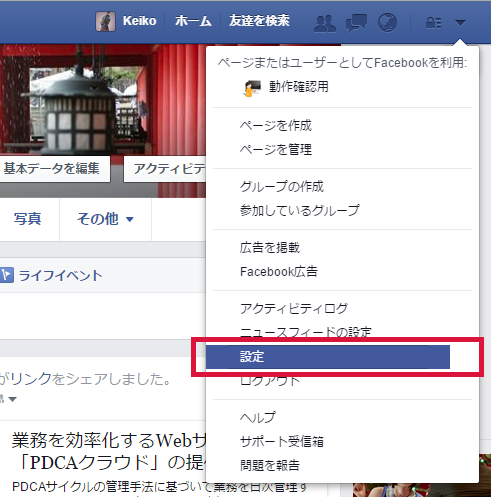Choose 設定 settings menu item
Screen dimensions: 491x497
pyautogui.click(x=328, y=357)
